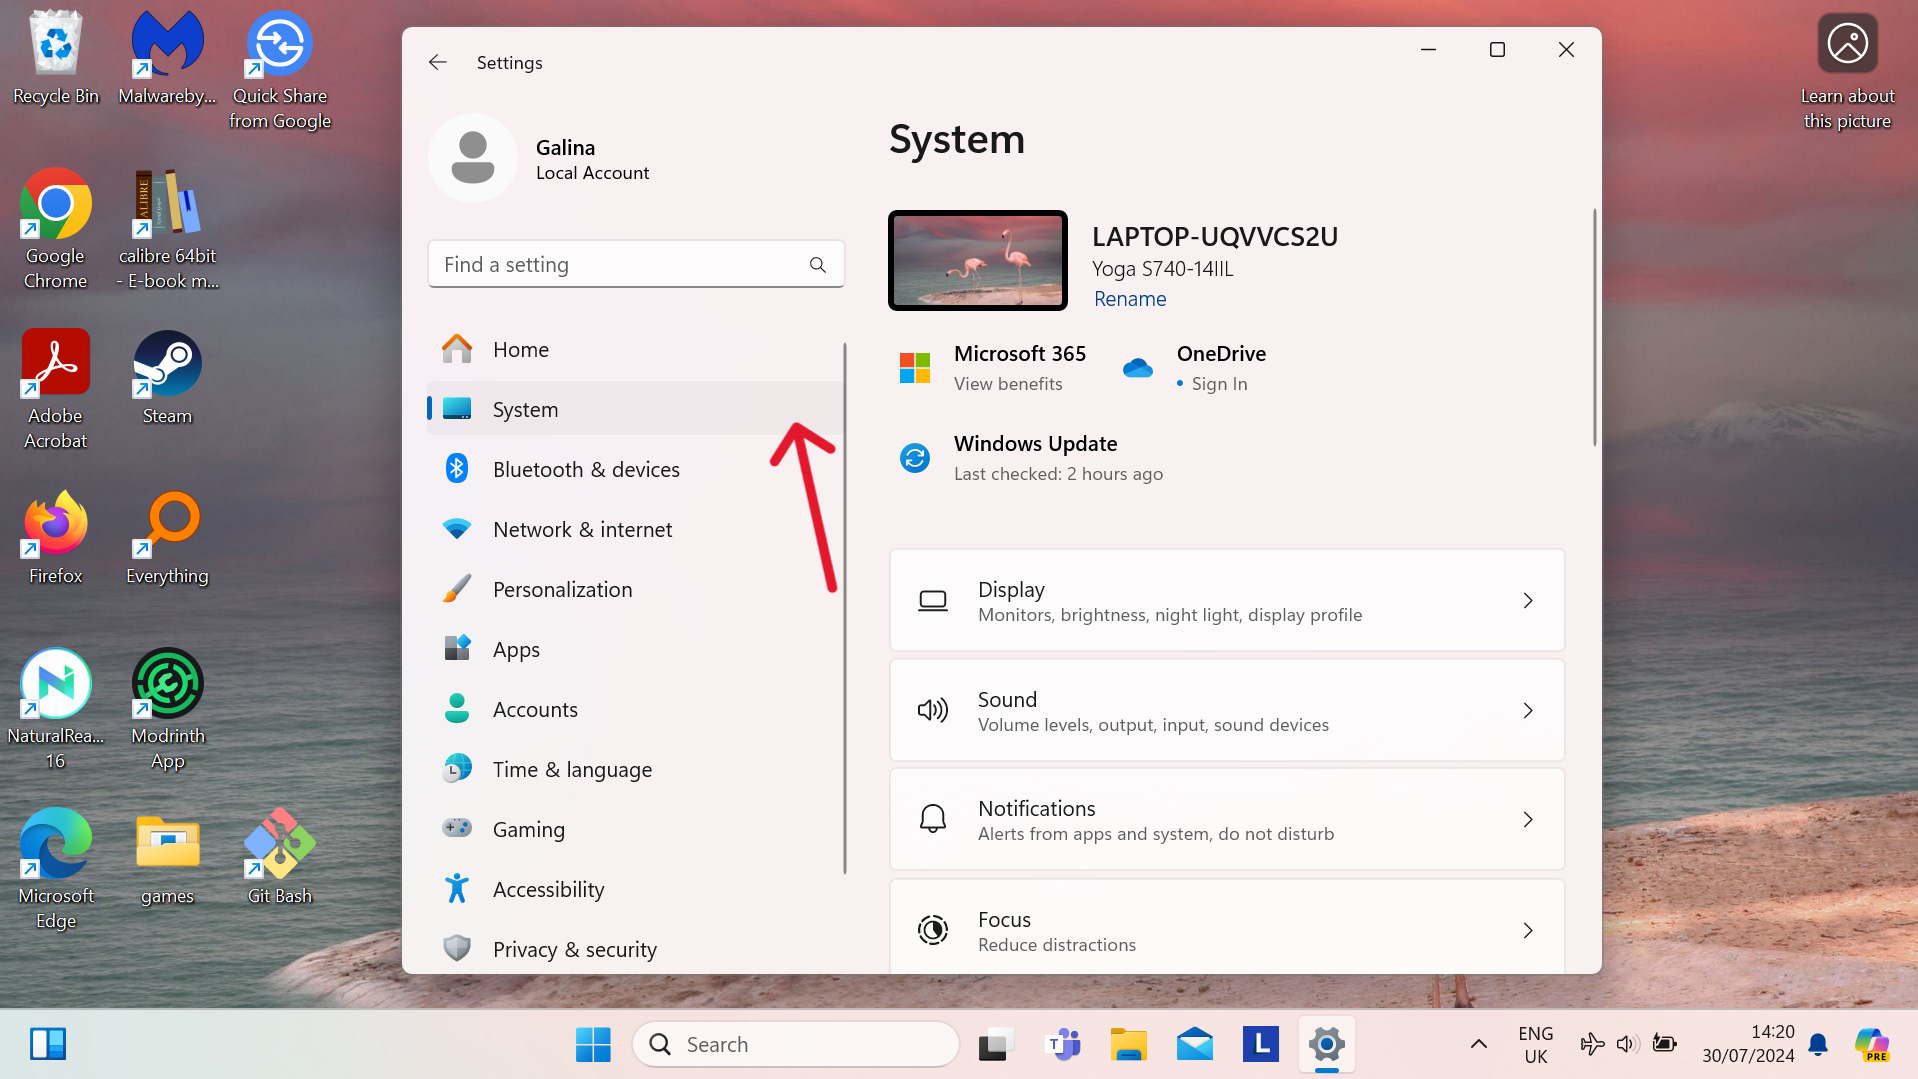Show hidden icons in system tray
The image size is (1918, 1079).
click(x=1478, y=1045)
